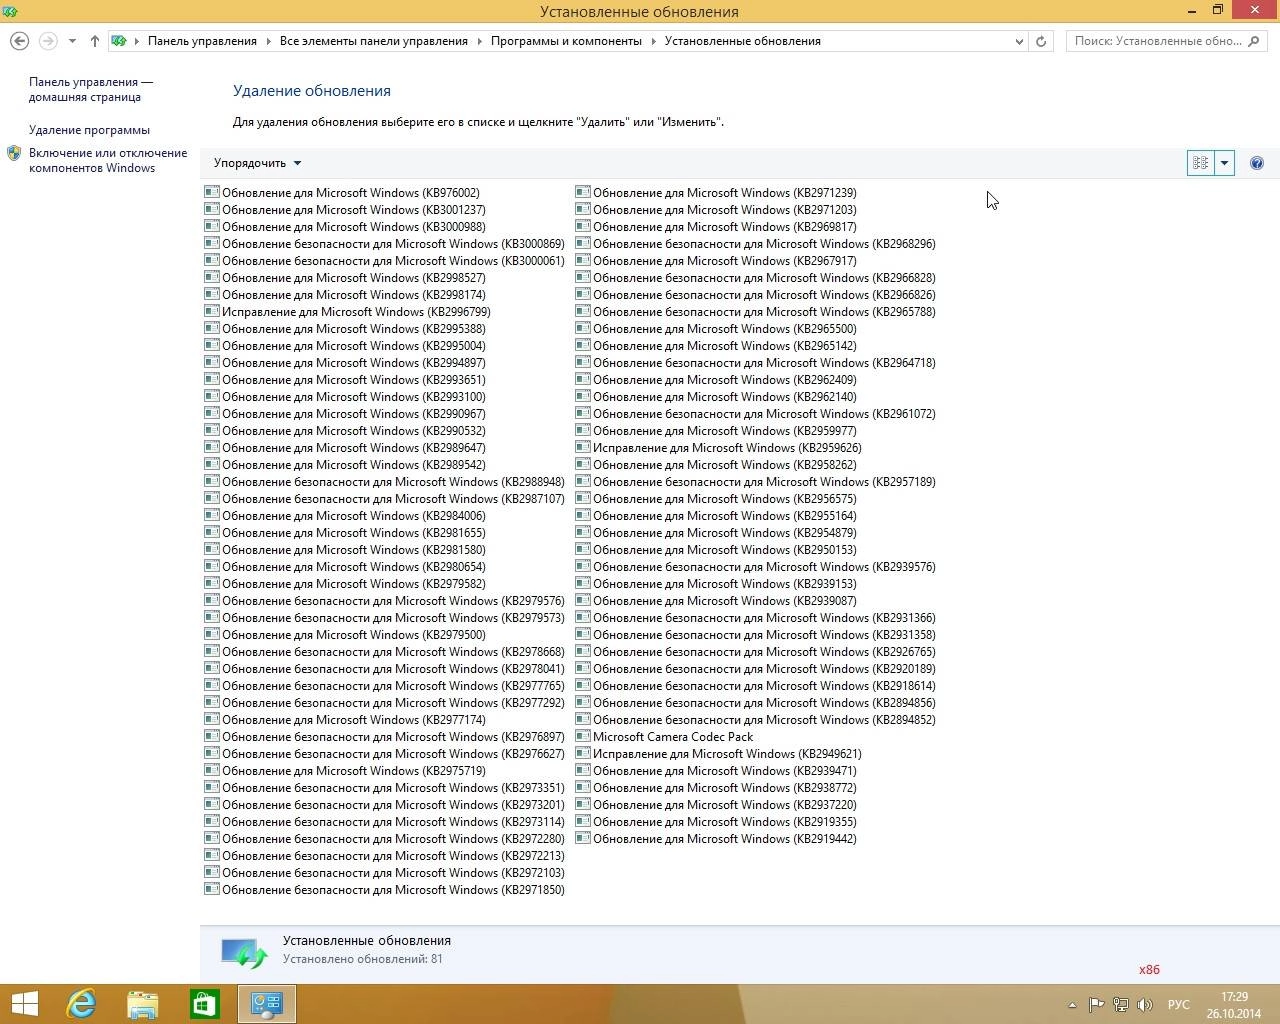Screen dimensions: 1280x1024
Task: Select security update KB2988948
Action: tap(384, 482)
